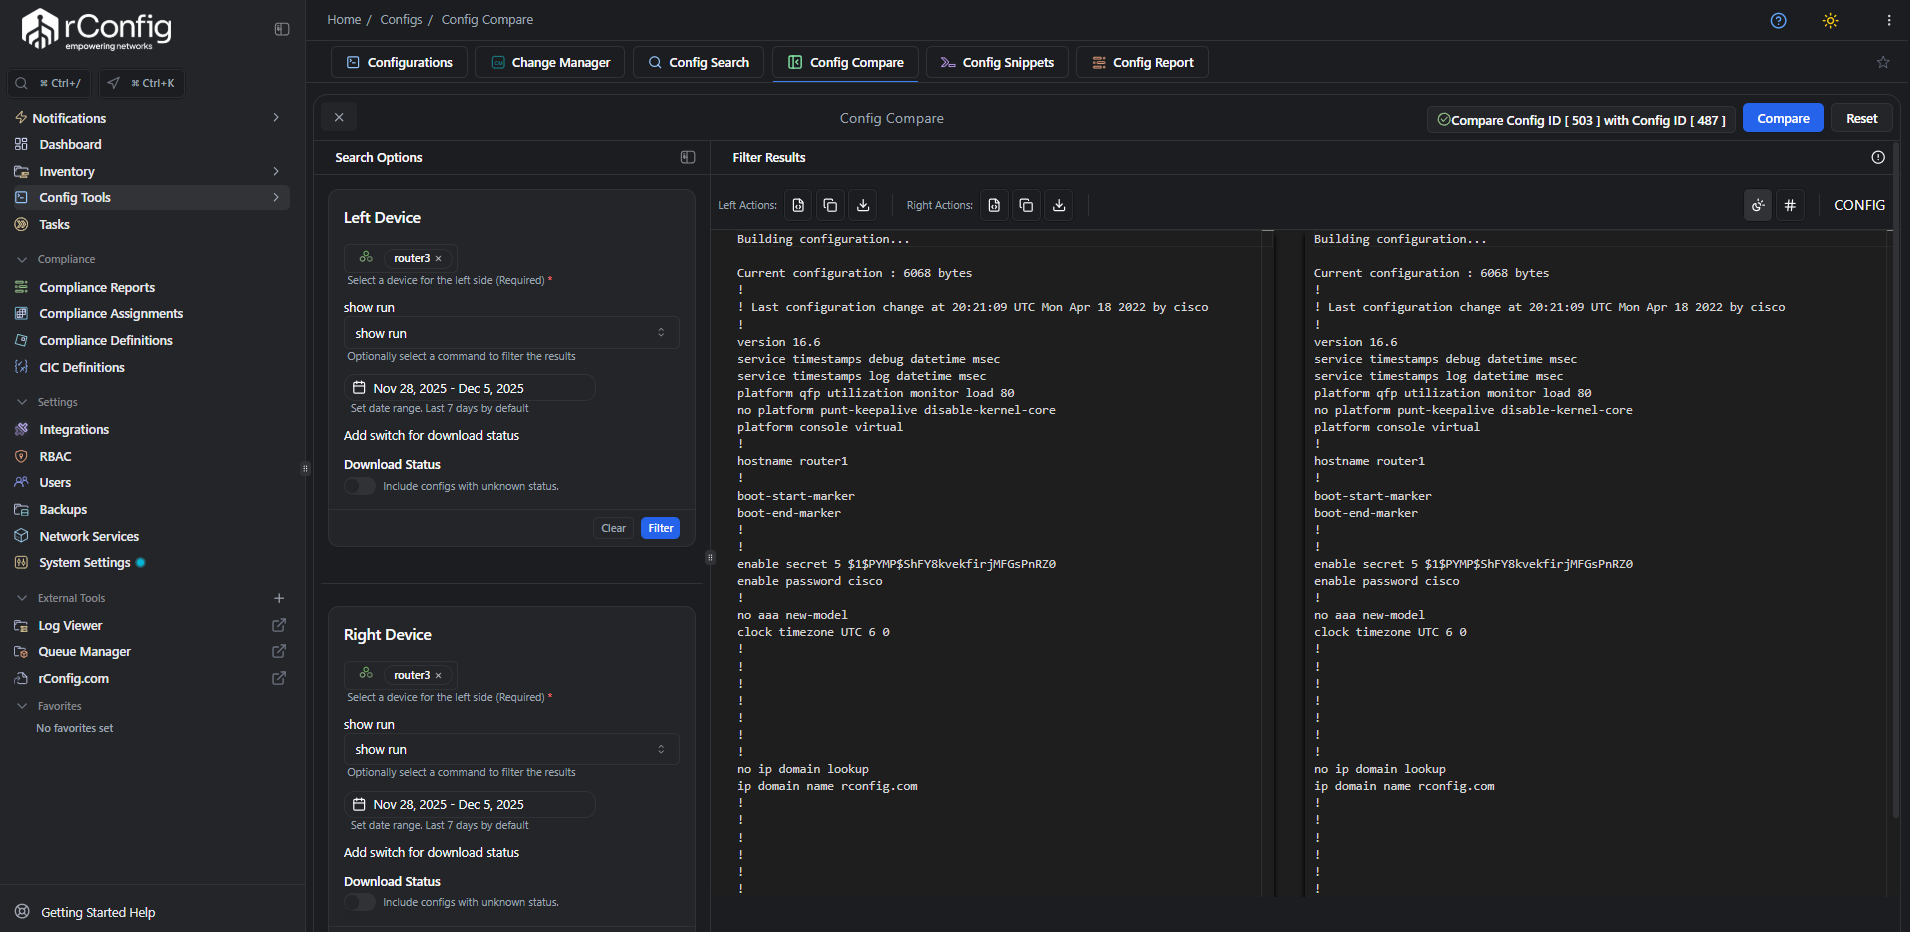
Task: Open the Change Manager tab
Action: click(x=549, y=62)
